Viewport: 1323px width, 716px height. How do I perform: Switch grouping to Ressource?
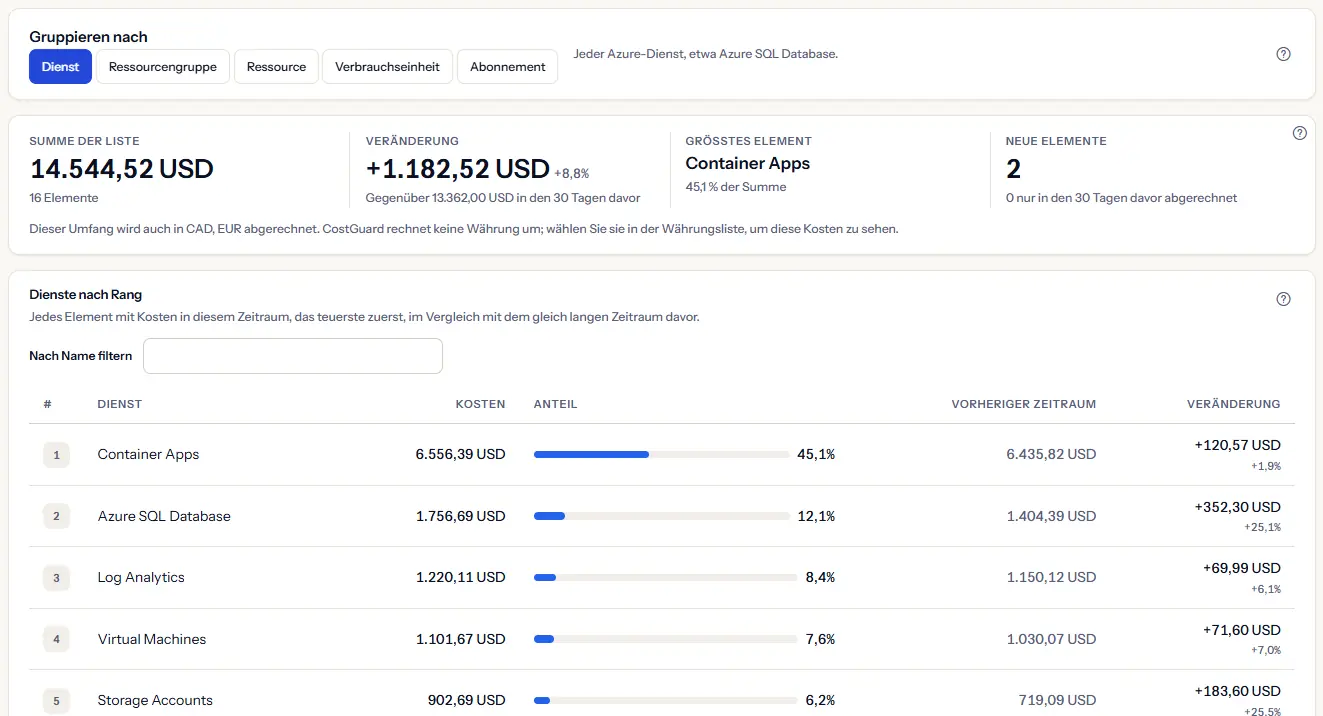coord(276,67)
